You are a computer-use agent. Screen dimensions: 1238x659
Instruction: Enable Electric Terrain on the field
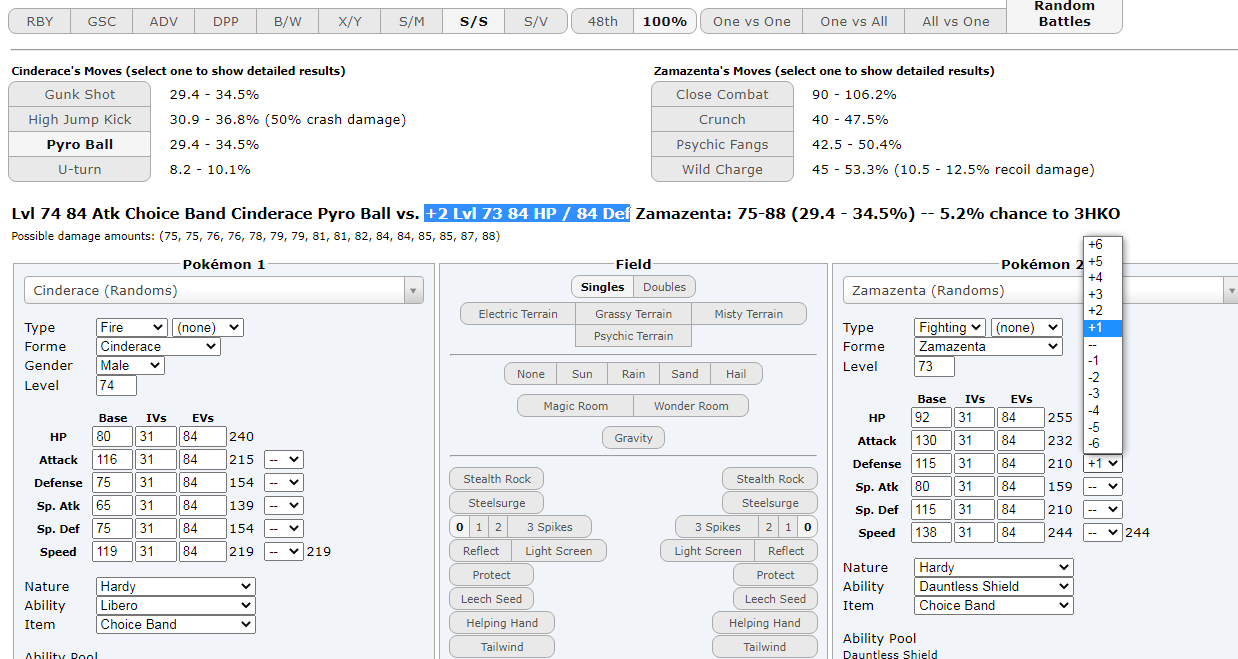click(x=518, y=314)
